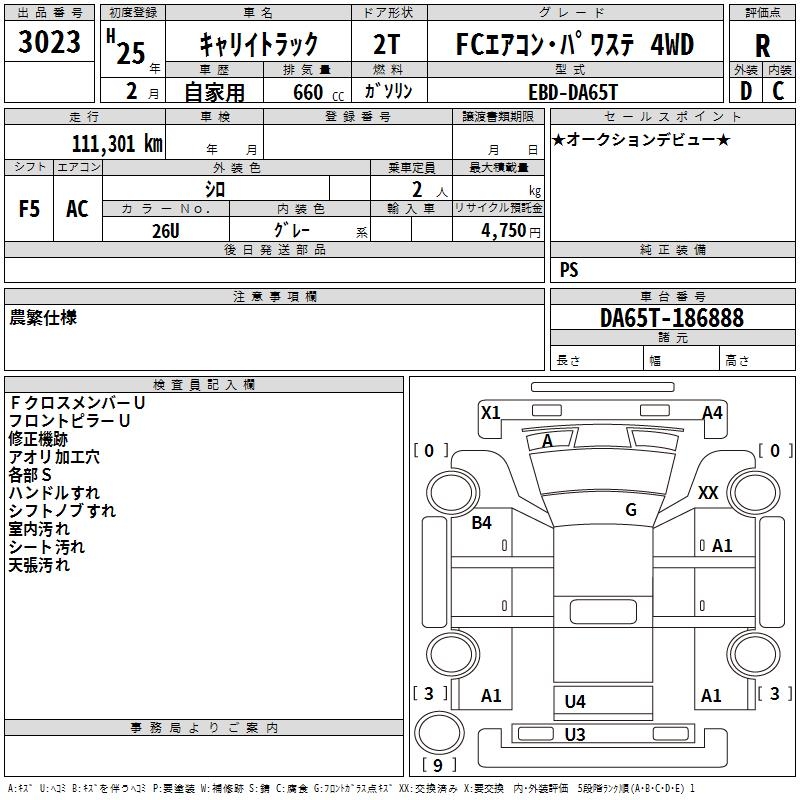Click lot number 3023
Image resolution: width=800 pixels, height=800 pixels.
pyautogui.click(x=49, y=42)
